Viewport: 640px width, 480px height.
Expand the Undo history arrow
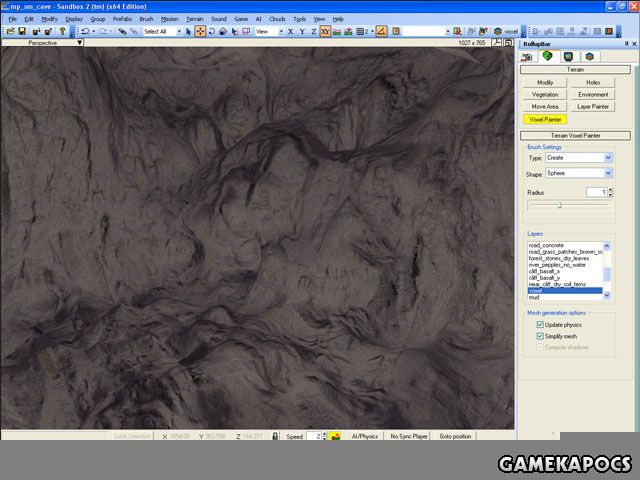point(94,31)
